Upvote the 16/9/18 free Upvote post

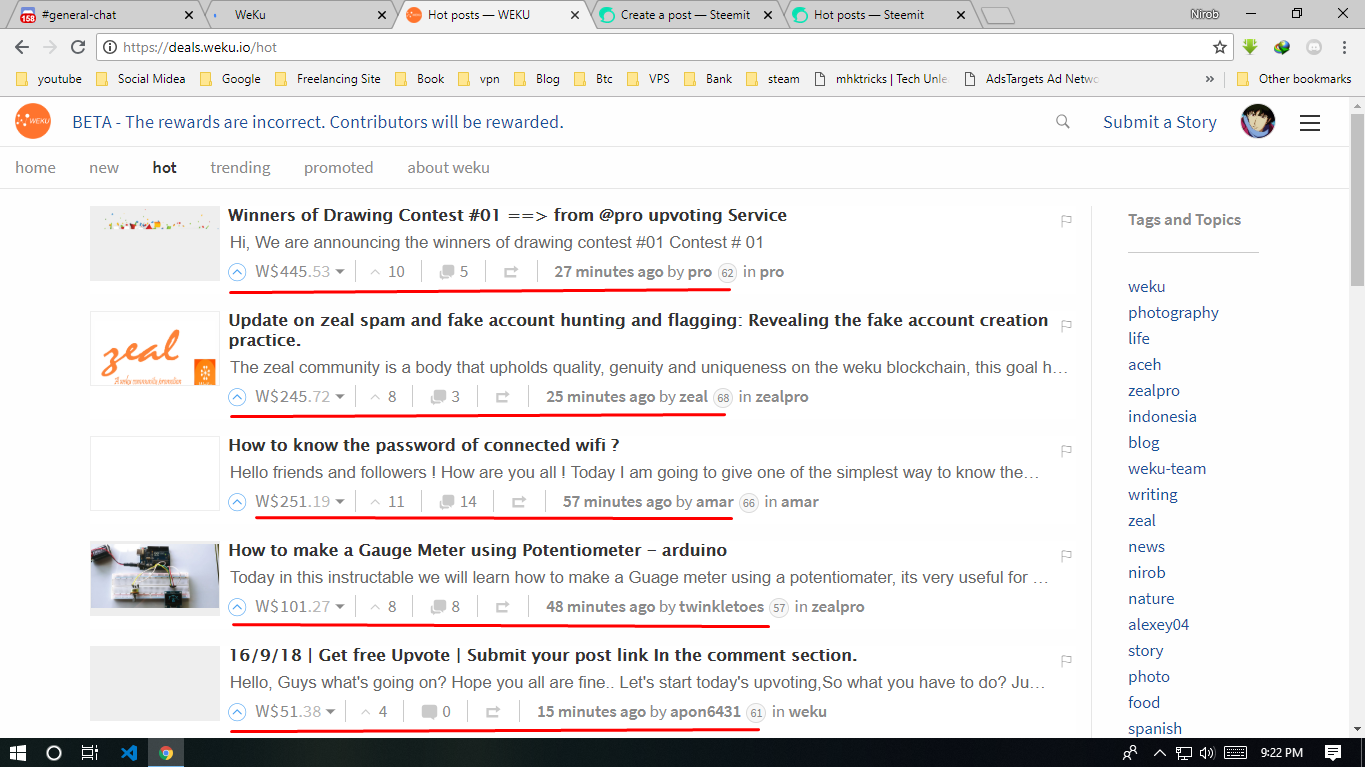237,712
